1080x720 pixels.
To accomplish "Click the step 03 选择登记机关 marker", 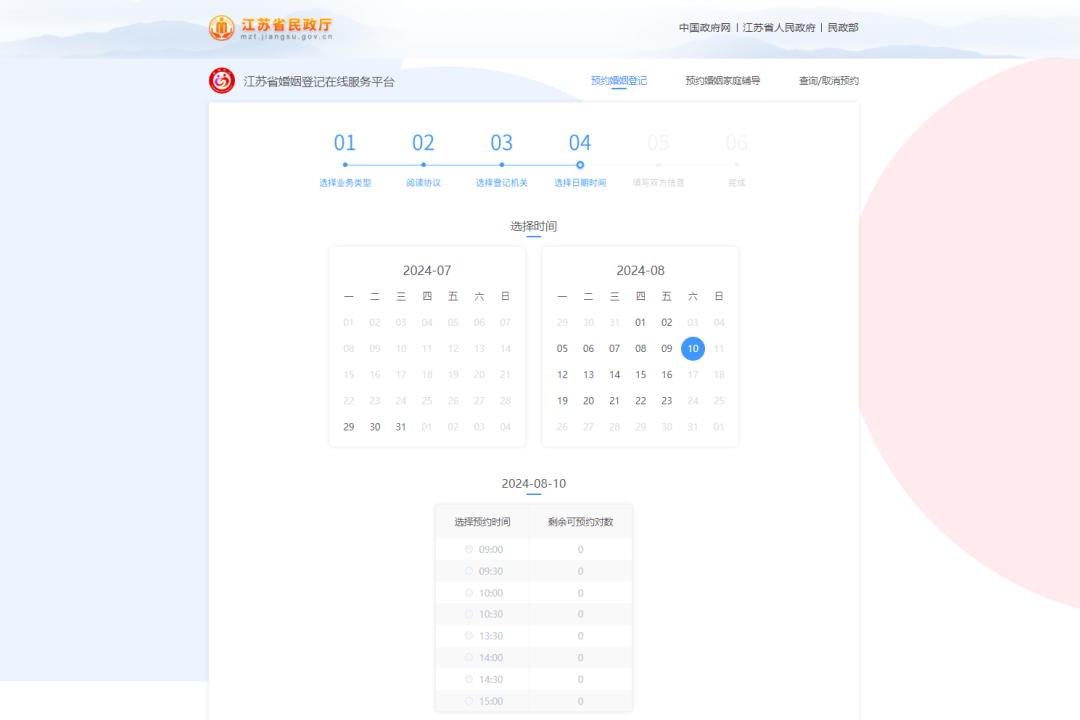I will pos(501,165).
